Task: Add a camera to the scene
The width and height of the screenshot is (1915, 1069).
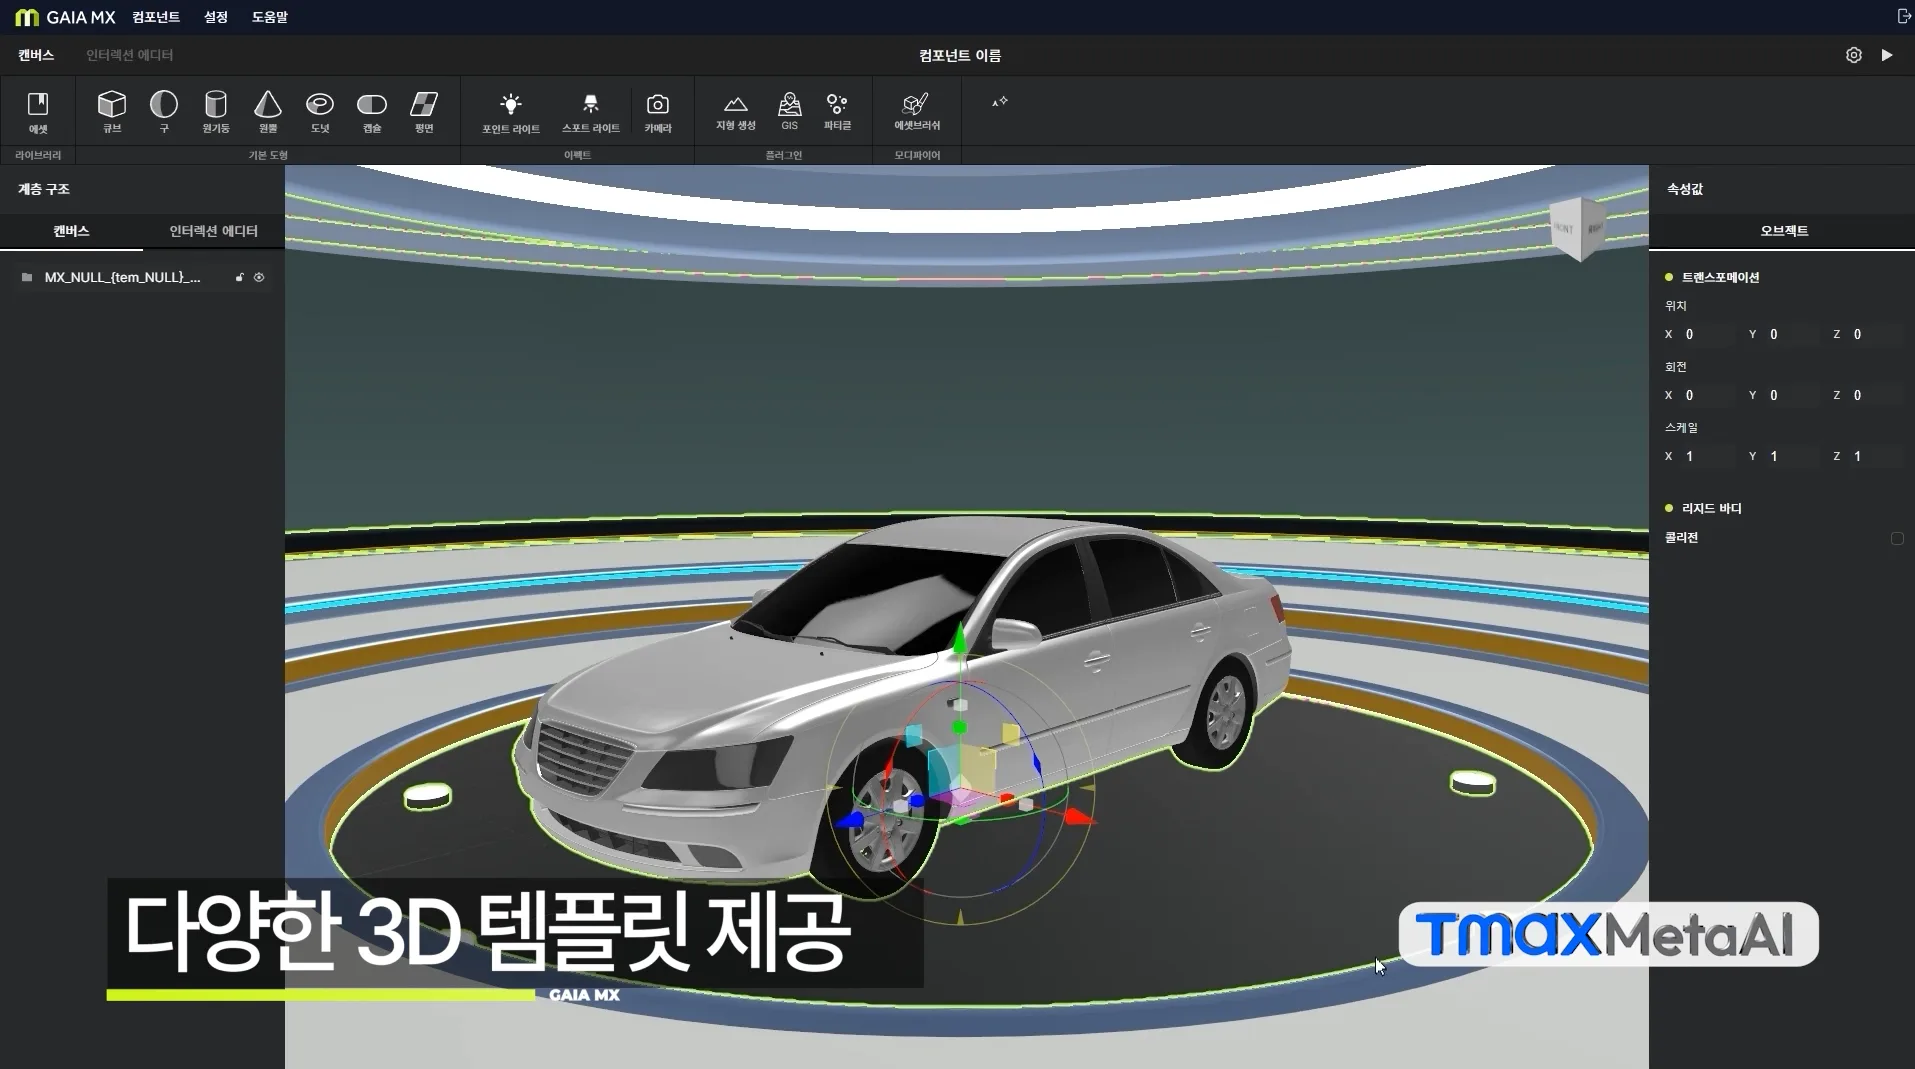Action: point(658,112)
